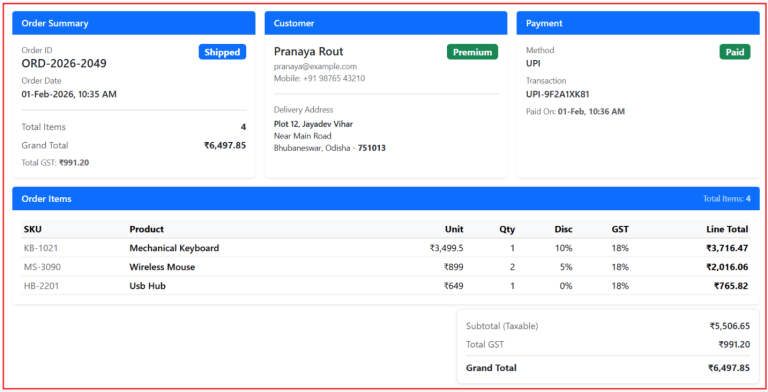Click Total GST ₹991.20 in Order Summary
This screenshot has width=768, height=392.
pos(55,163)
